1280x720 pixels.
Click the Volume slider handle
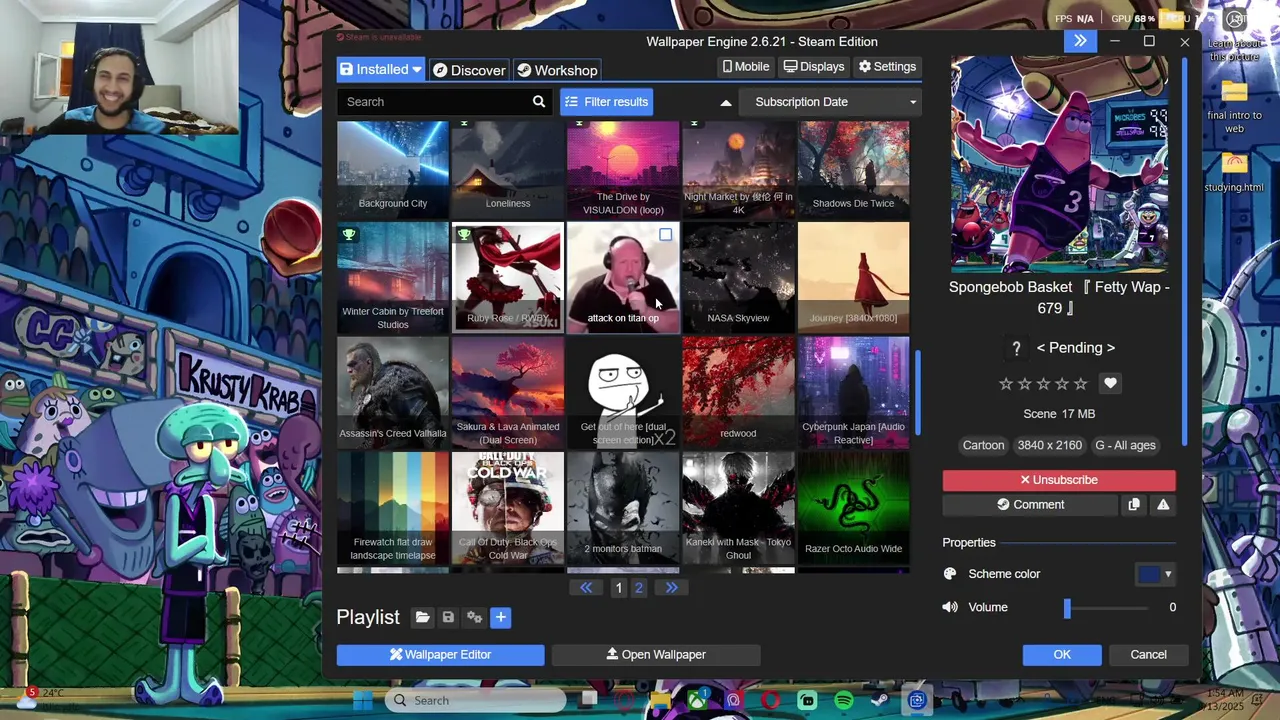(x=1067, y=607)
